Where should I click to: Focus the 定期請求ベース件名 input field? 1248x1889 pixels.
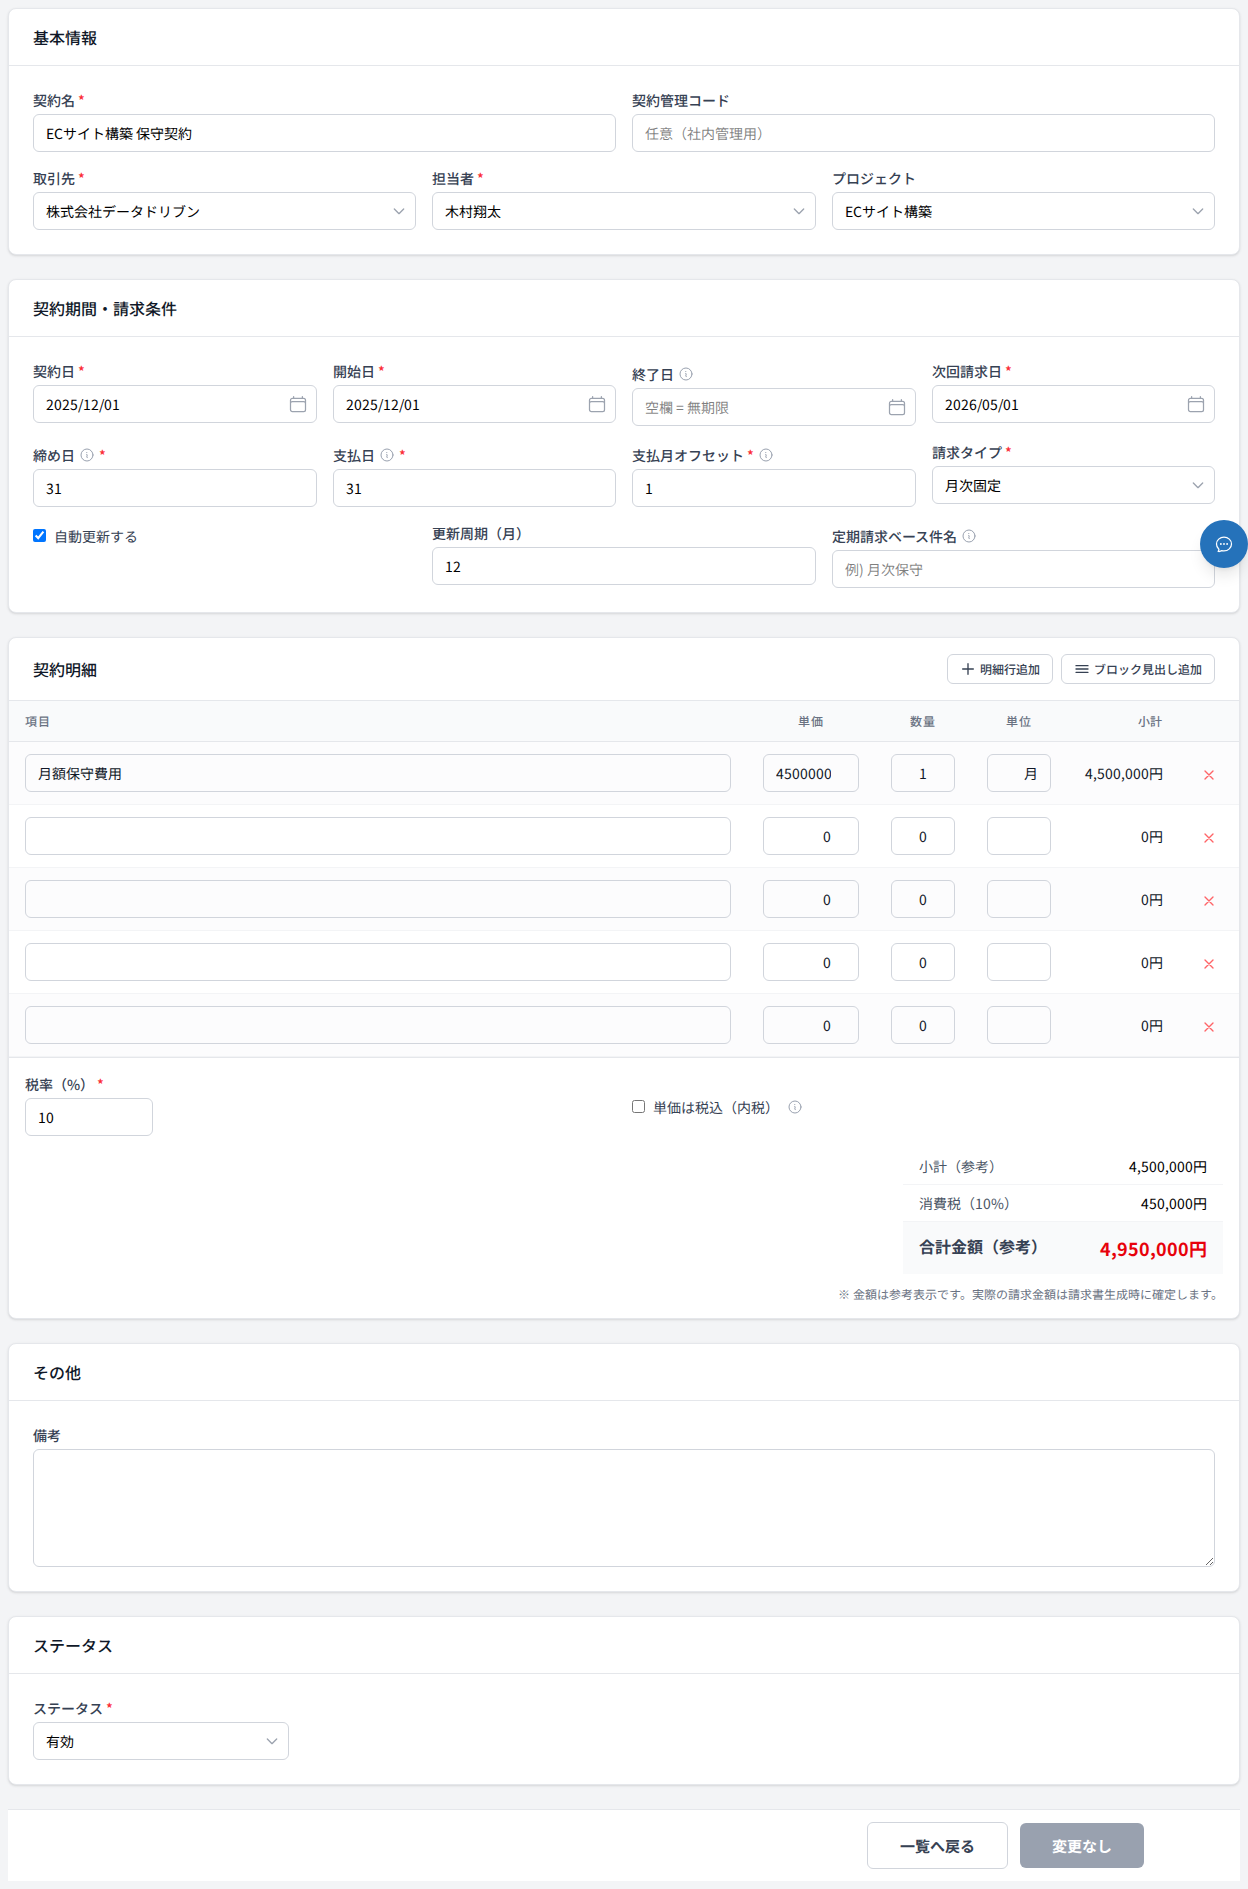(x=1023, y=569)
